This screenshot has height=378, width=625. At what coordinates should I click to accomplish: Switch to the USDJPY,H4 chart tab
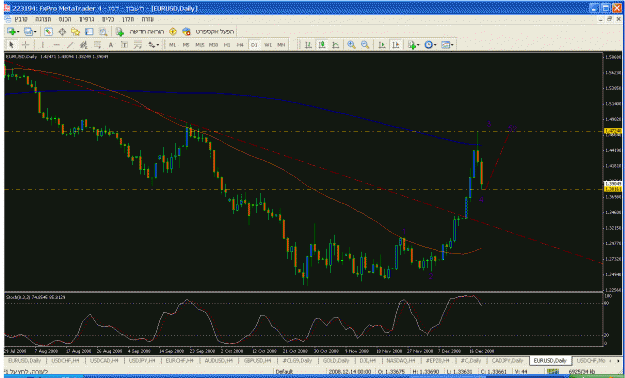pyautogui.click(x=142, y=360)
